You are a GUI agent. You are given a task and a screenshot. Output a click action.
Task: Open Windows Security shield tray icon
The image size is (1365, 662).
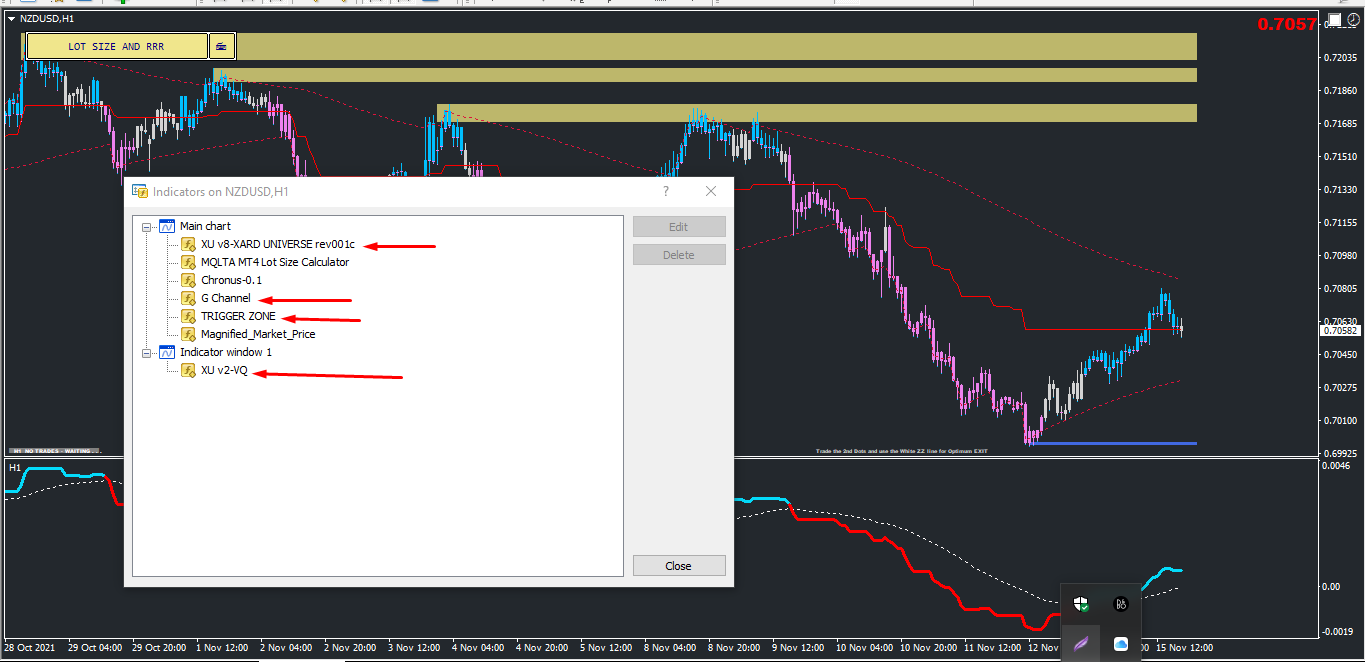(x=1081, y=603)
